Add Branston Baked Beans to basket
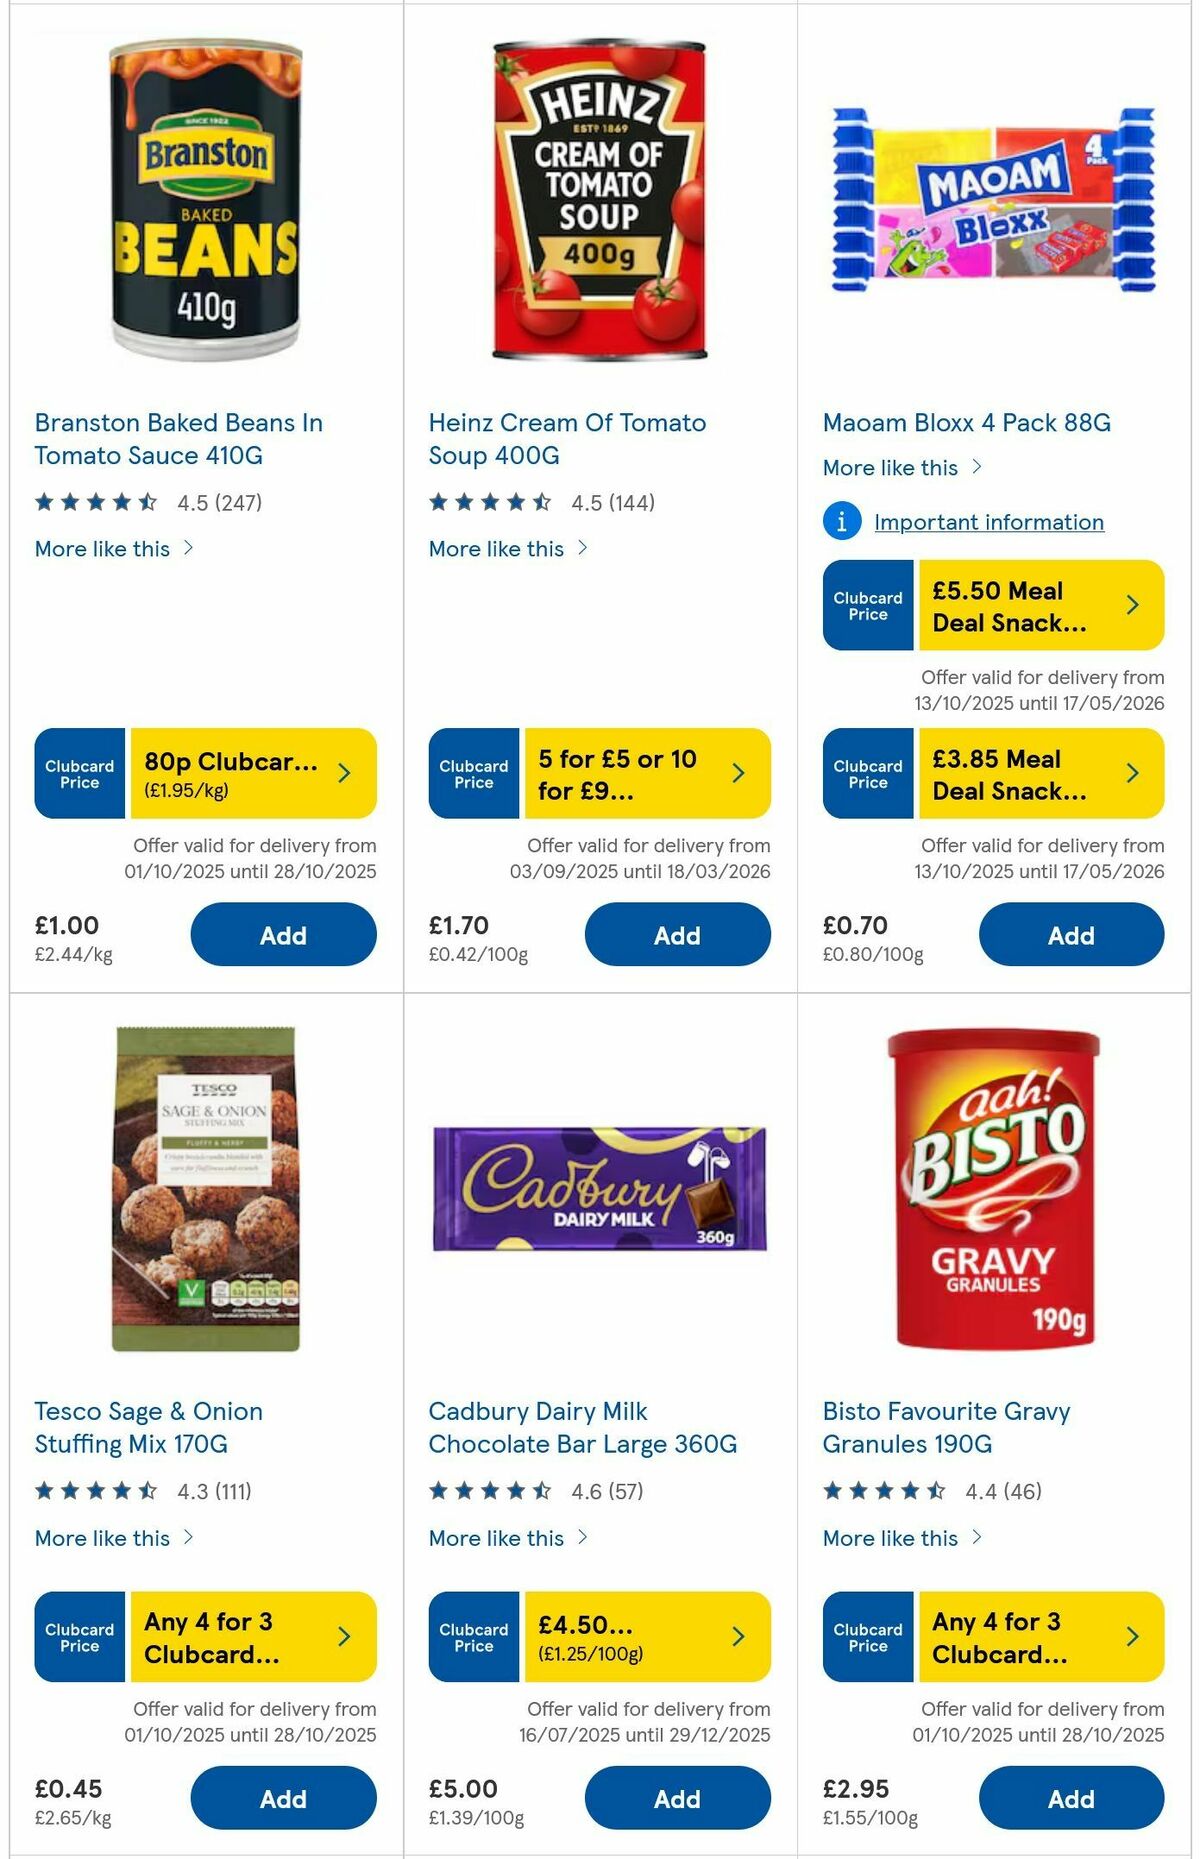Screen dimensions: 1200x1859 coord(284,935)
